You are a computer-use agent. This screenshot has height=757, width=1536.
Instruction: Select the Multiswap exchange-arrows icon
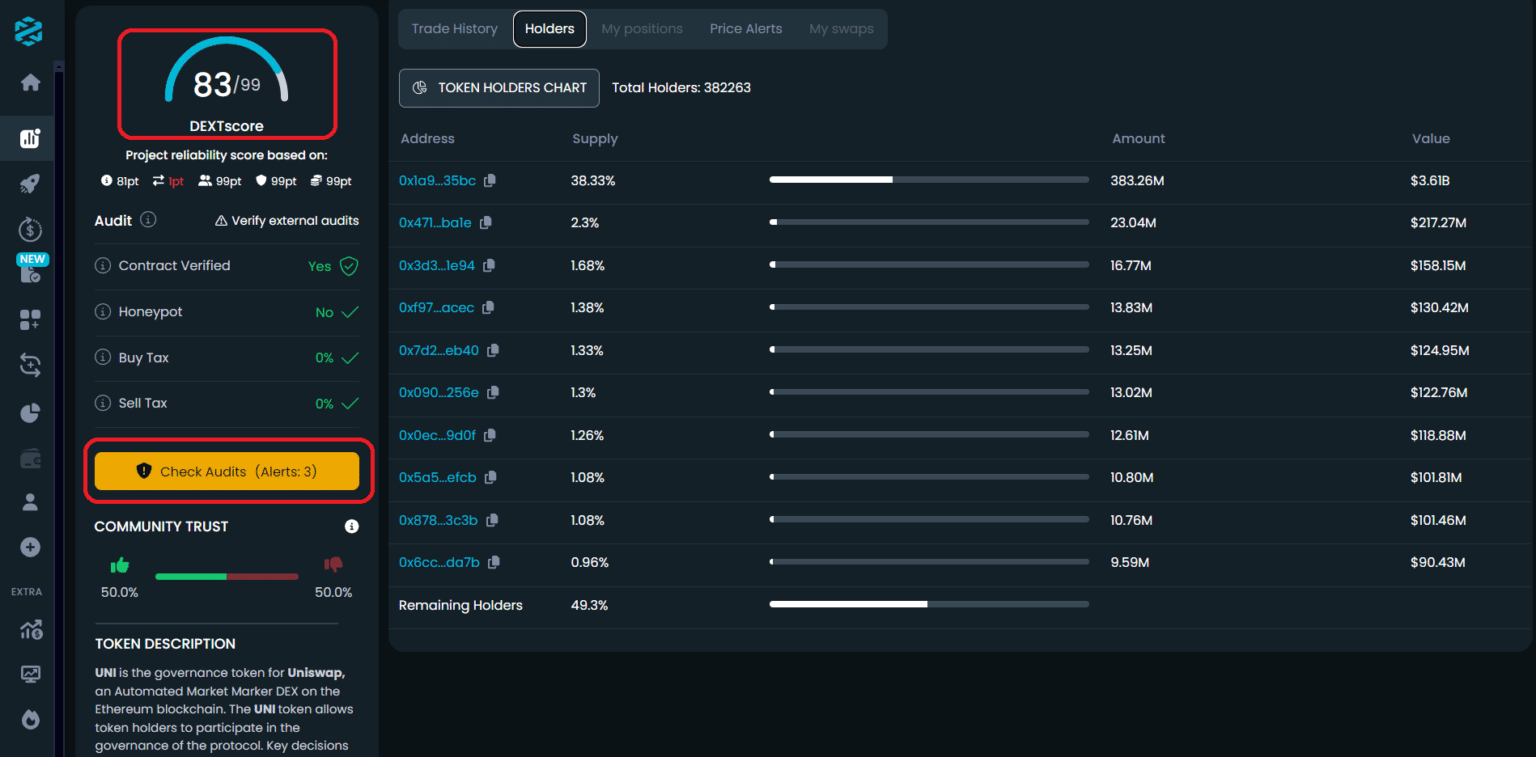click(x=27, y=366)
